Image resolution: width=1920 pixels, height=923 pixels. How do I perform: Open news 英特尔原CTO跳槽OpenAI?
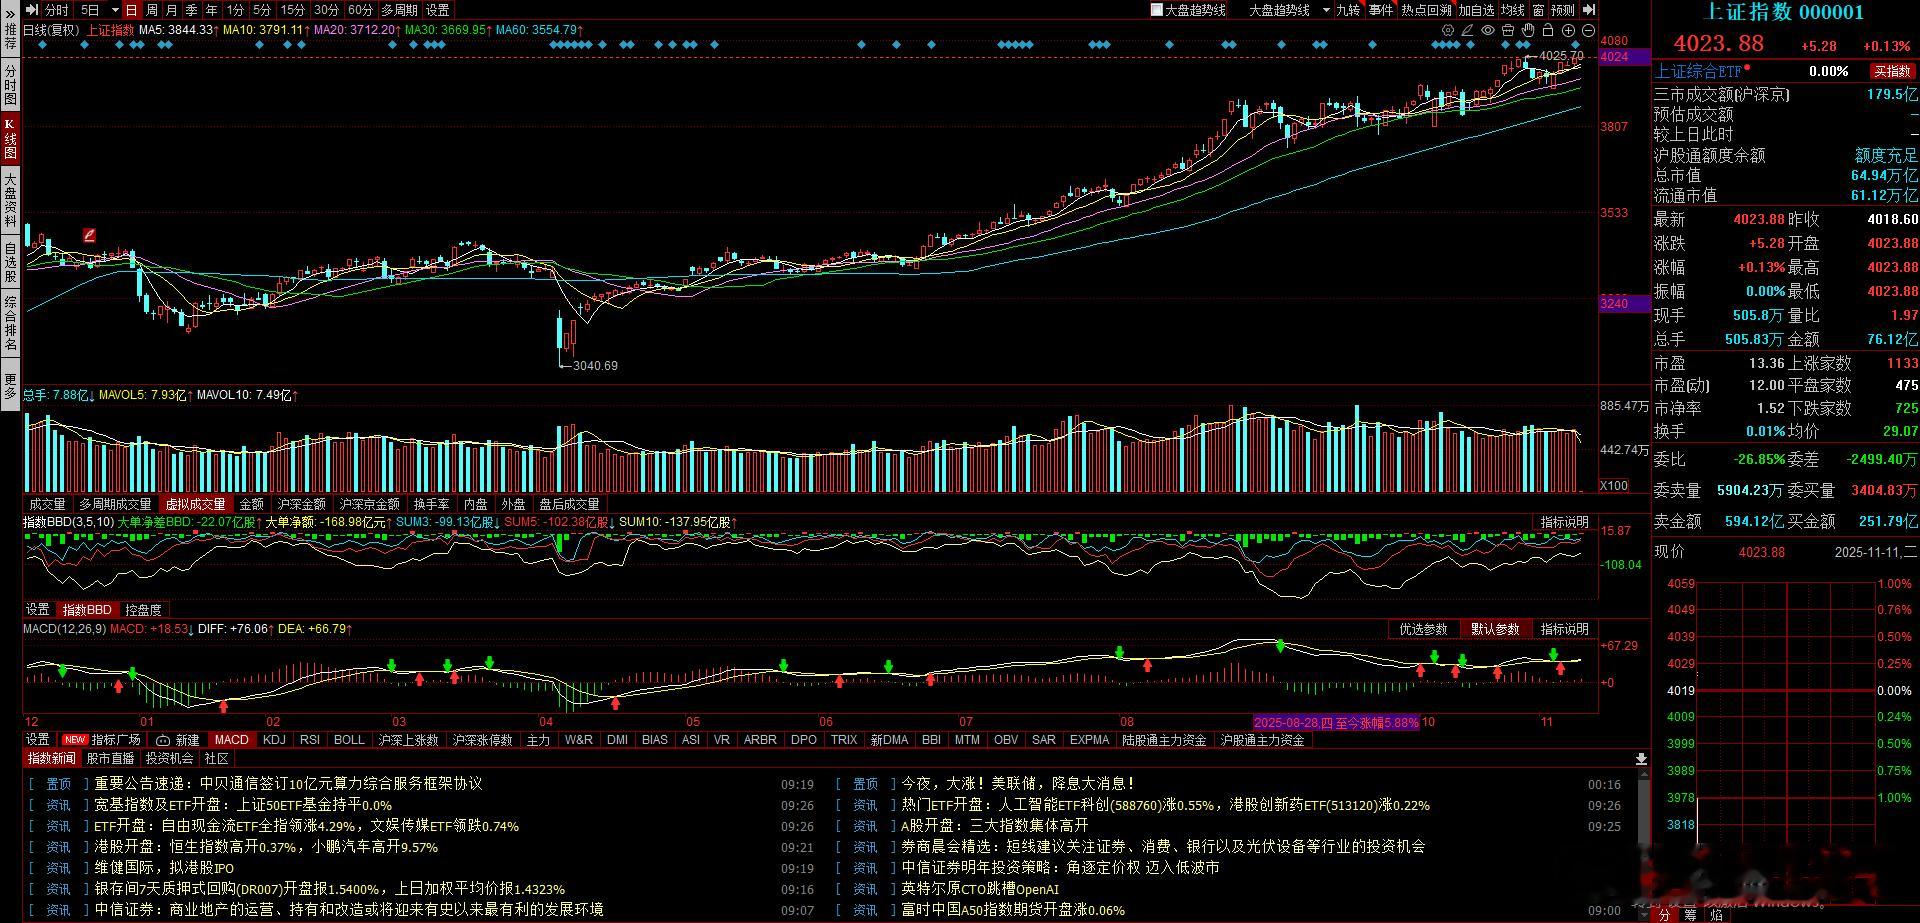tap(980, 889)
